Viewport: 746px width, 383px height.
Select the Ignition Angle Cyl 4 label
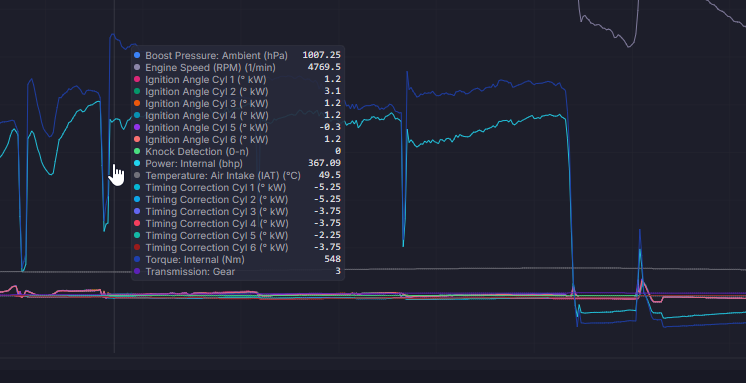tap(207, 116)
